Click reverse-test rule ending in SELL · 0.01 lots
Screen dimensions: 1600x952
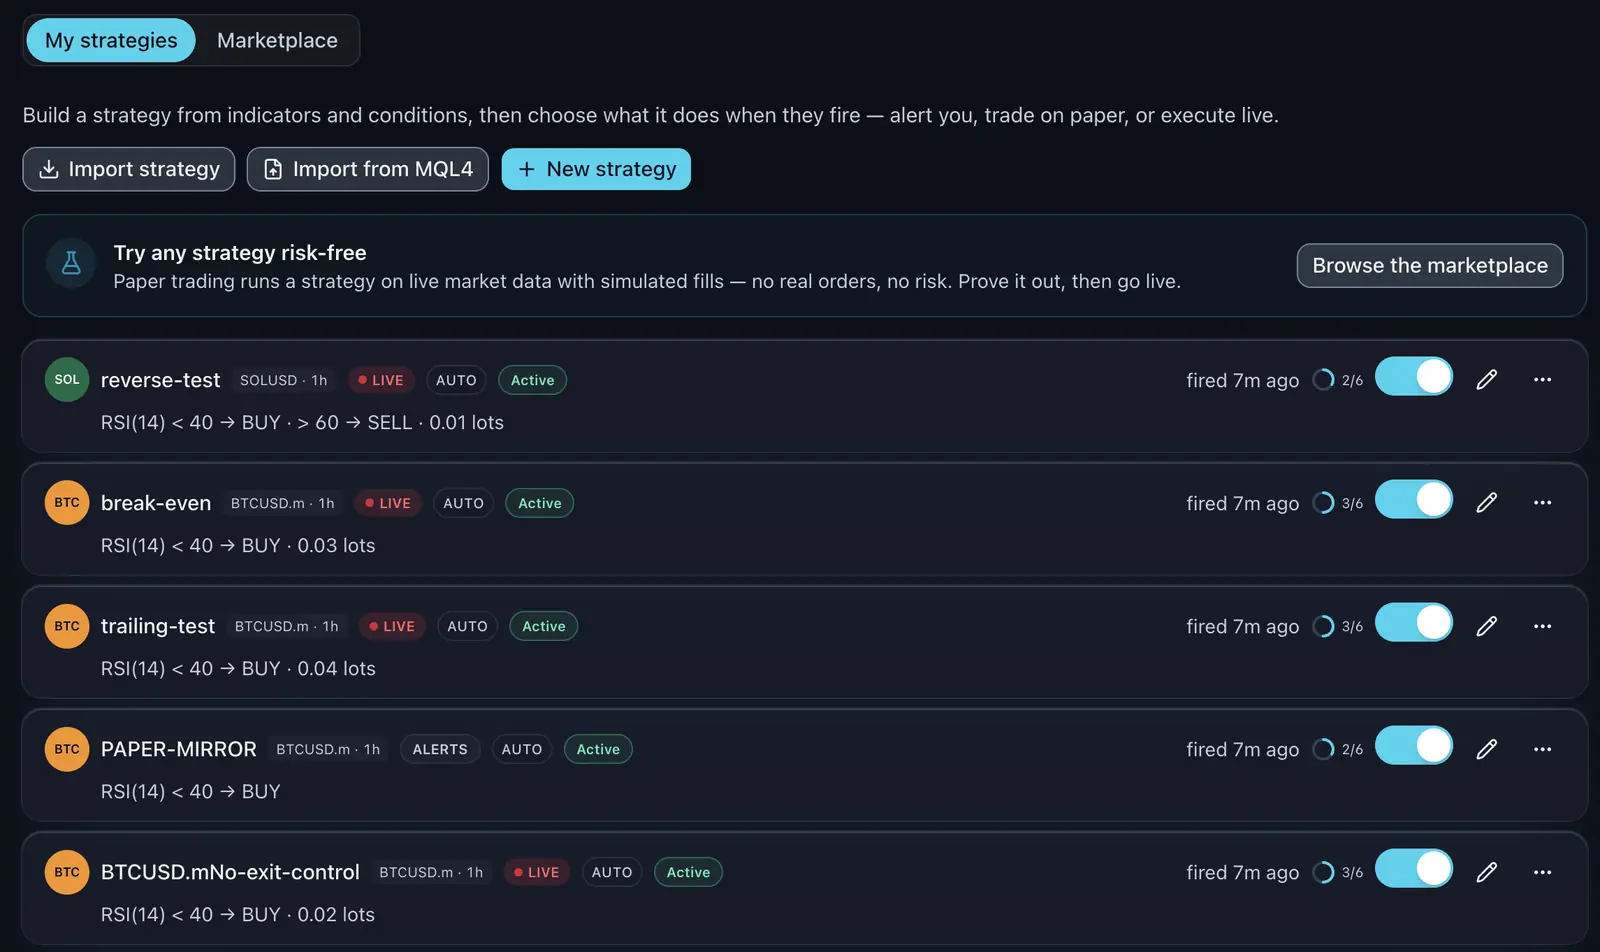(x=302, y=422)
